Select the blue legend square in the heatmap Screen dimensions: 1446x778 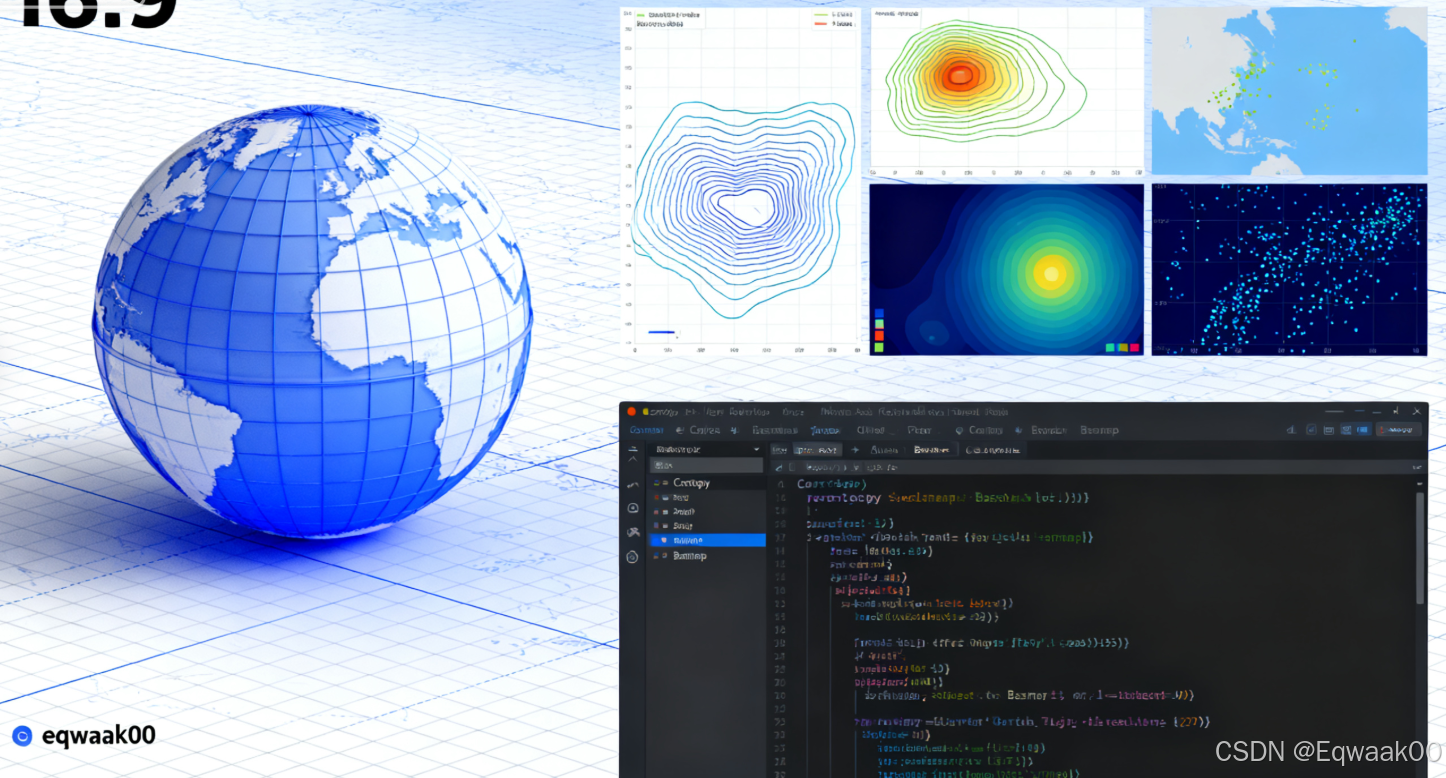(x=879, y=313)
